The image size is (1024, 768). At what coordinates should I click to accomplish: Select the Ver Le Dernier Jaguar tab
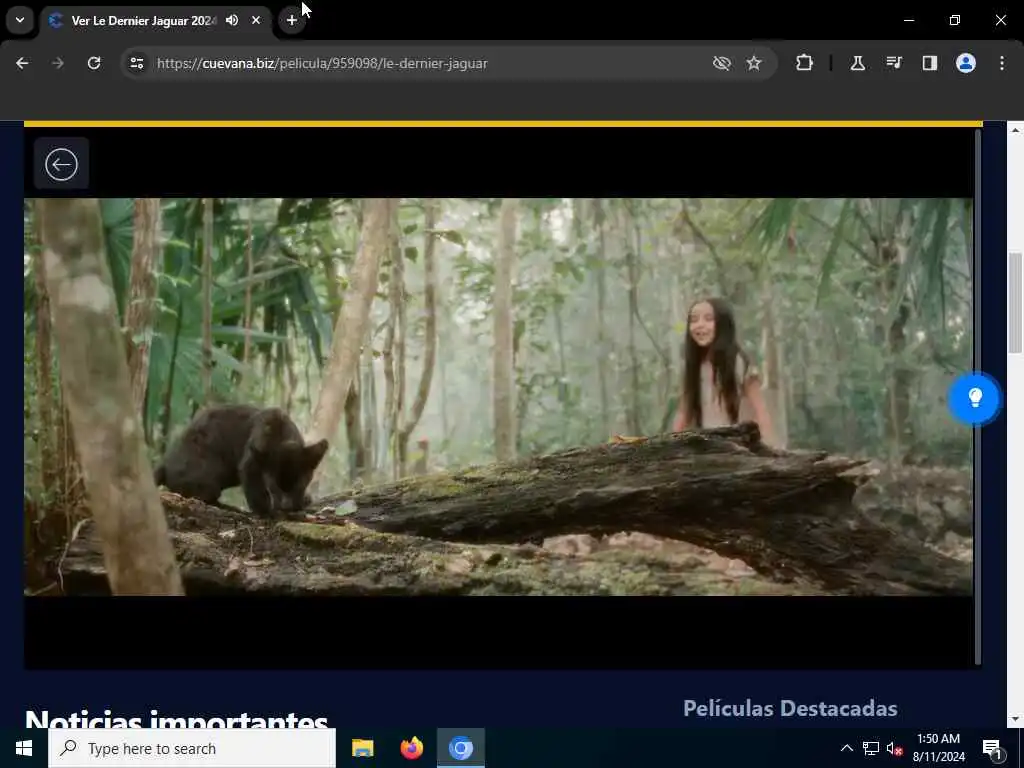point(143,20)
